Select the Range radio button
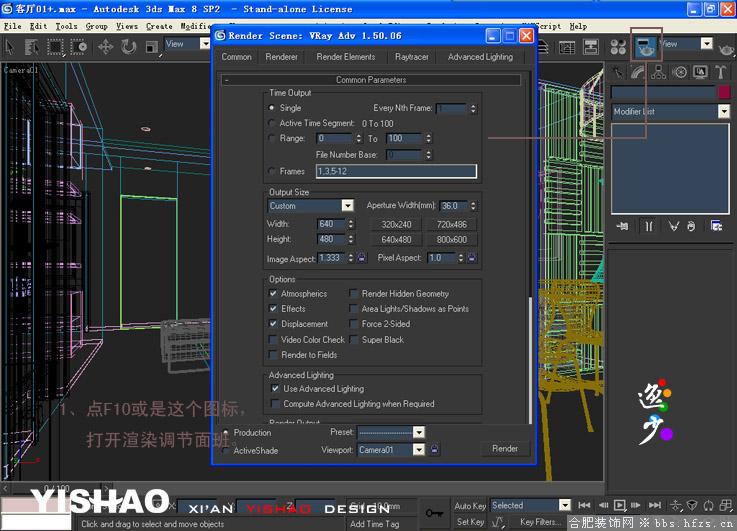737x531 pixels. coord(272,138)
